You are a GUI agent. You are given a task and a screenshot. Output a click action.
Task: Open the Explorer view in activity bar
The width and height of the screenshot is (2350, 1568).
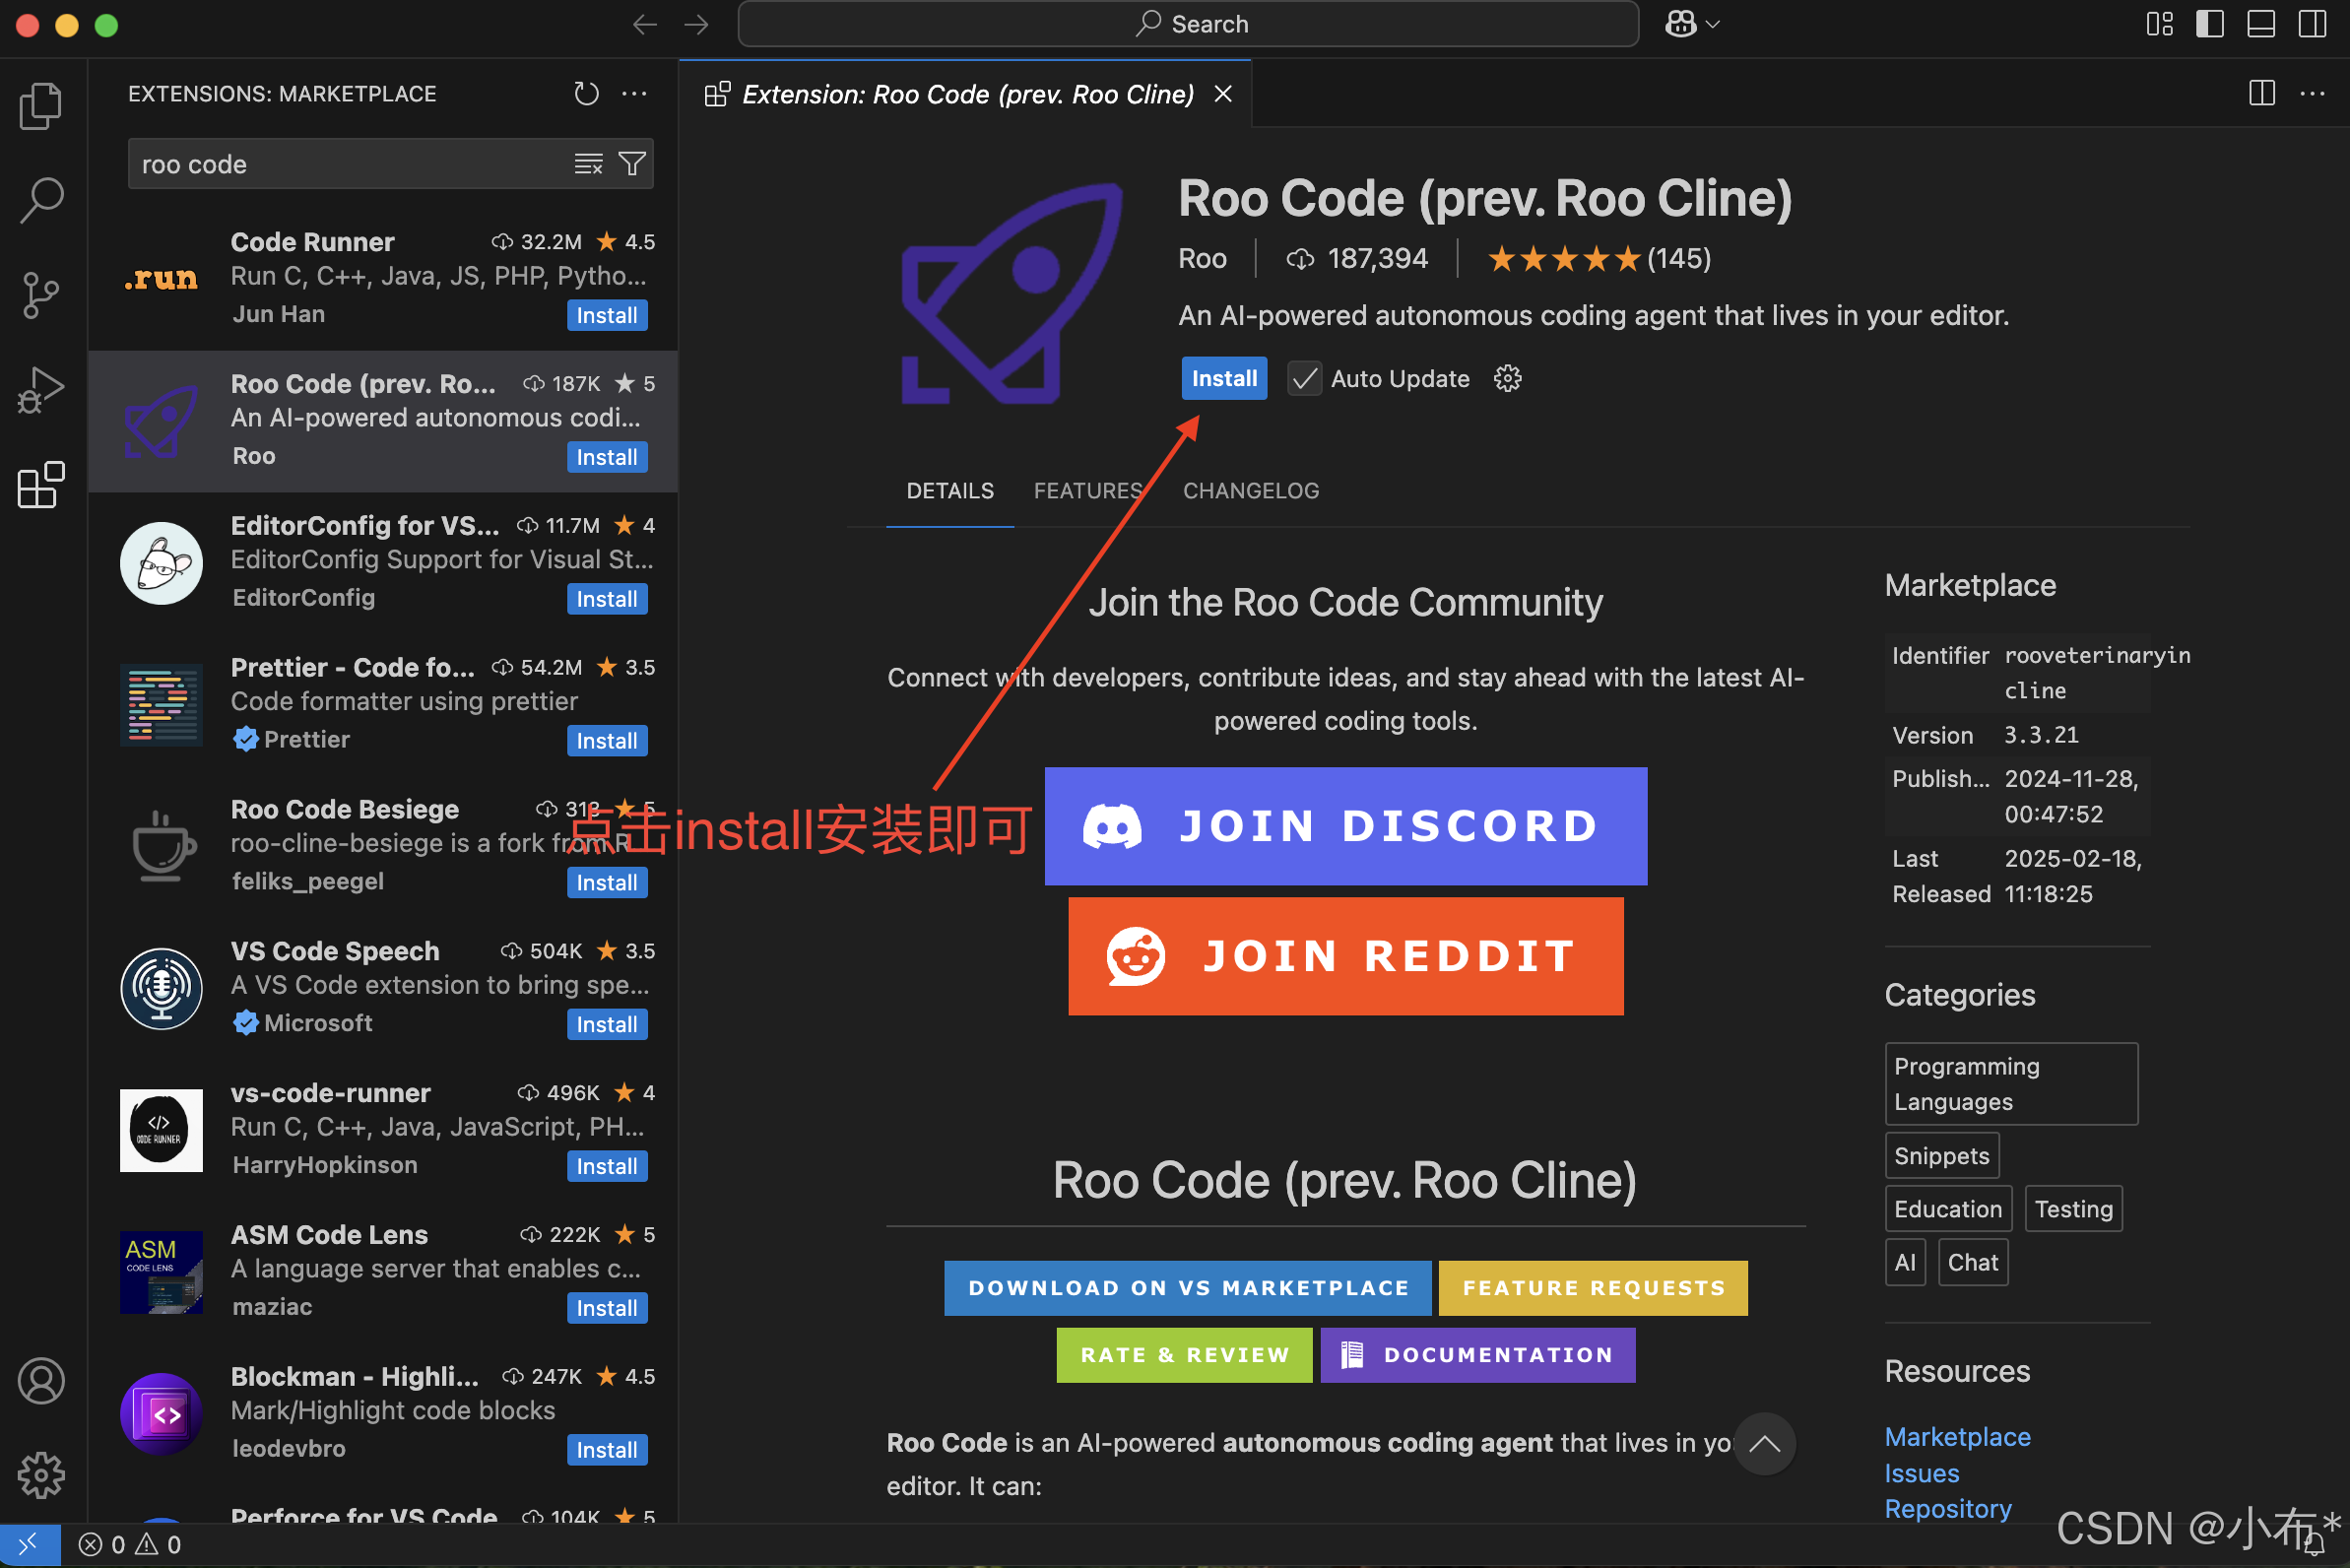pyautogui.click(x=41, y=105)
